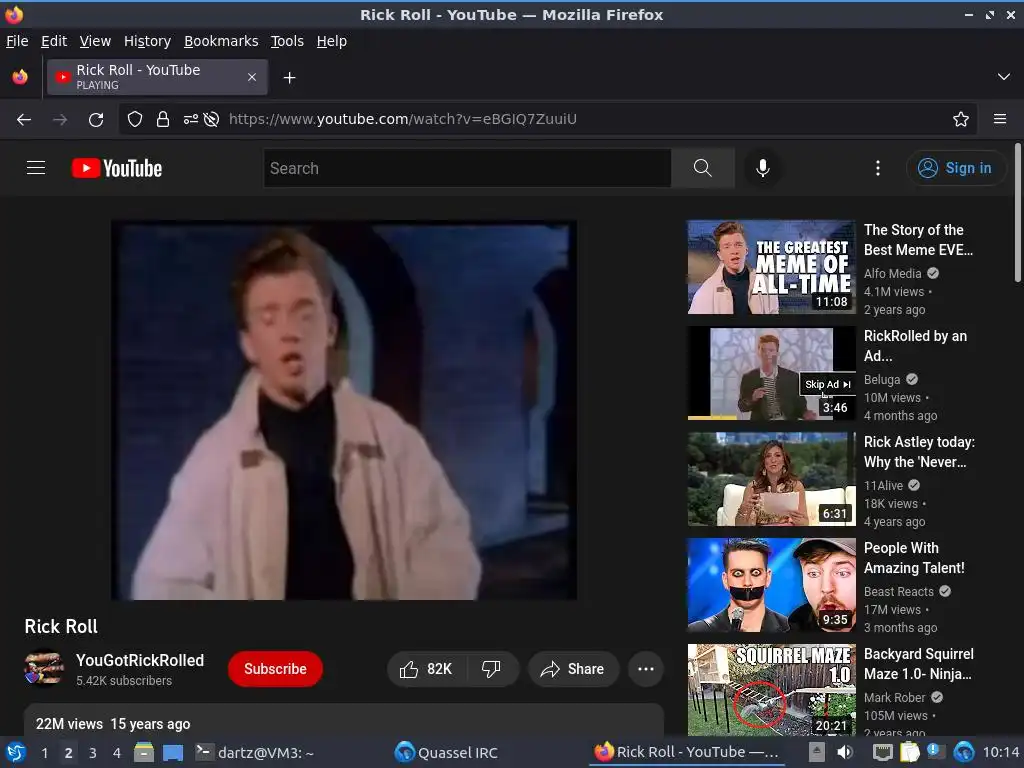Expand the removable media eject tray icon
The width and height of the screenshot is (1024, 768).
[816, 752]
